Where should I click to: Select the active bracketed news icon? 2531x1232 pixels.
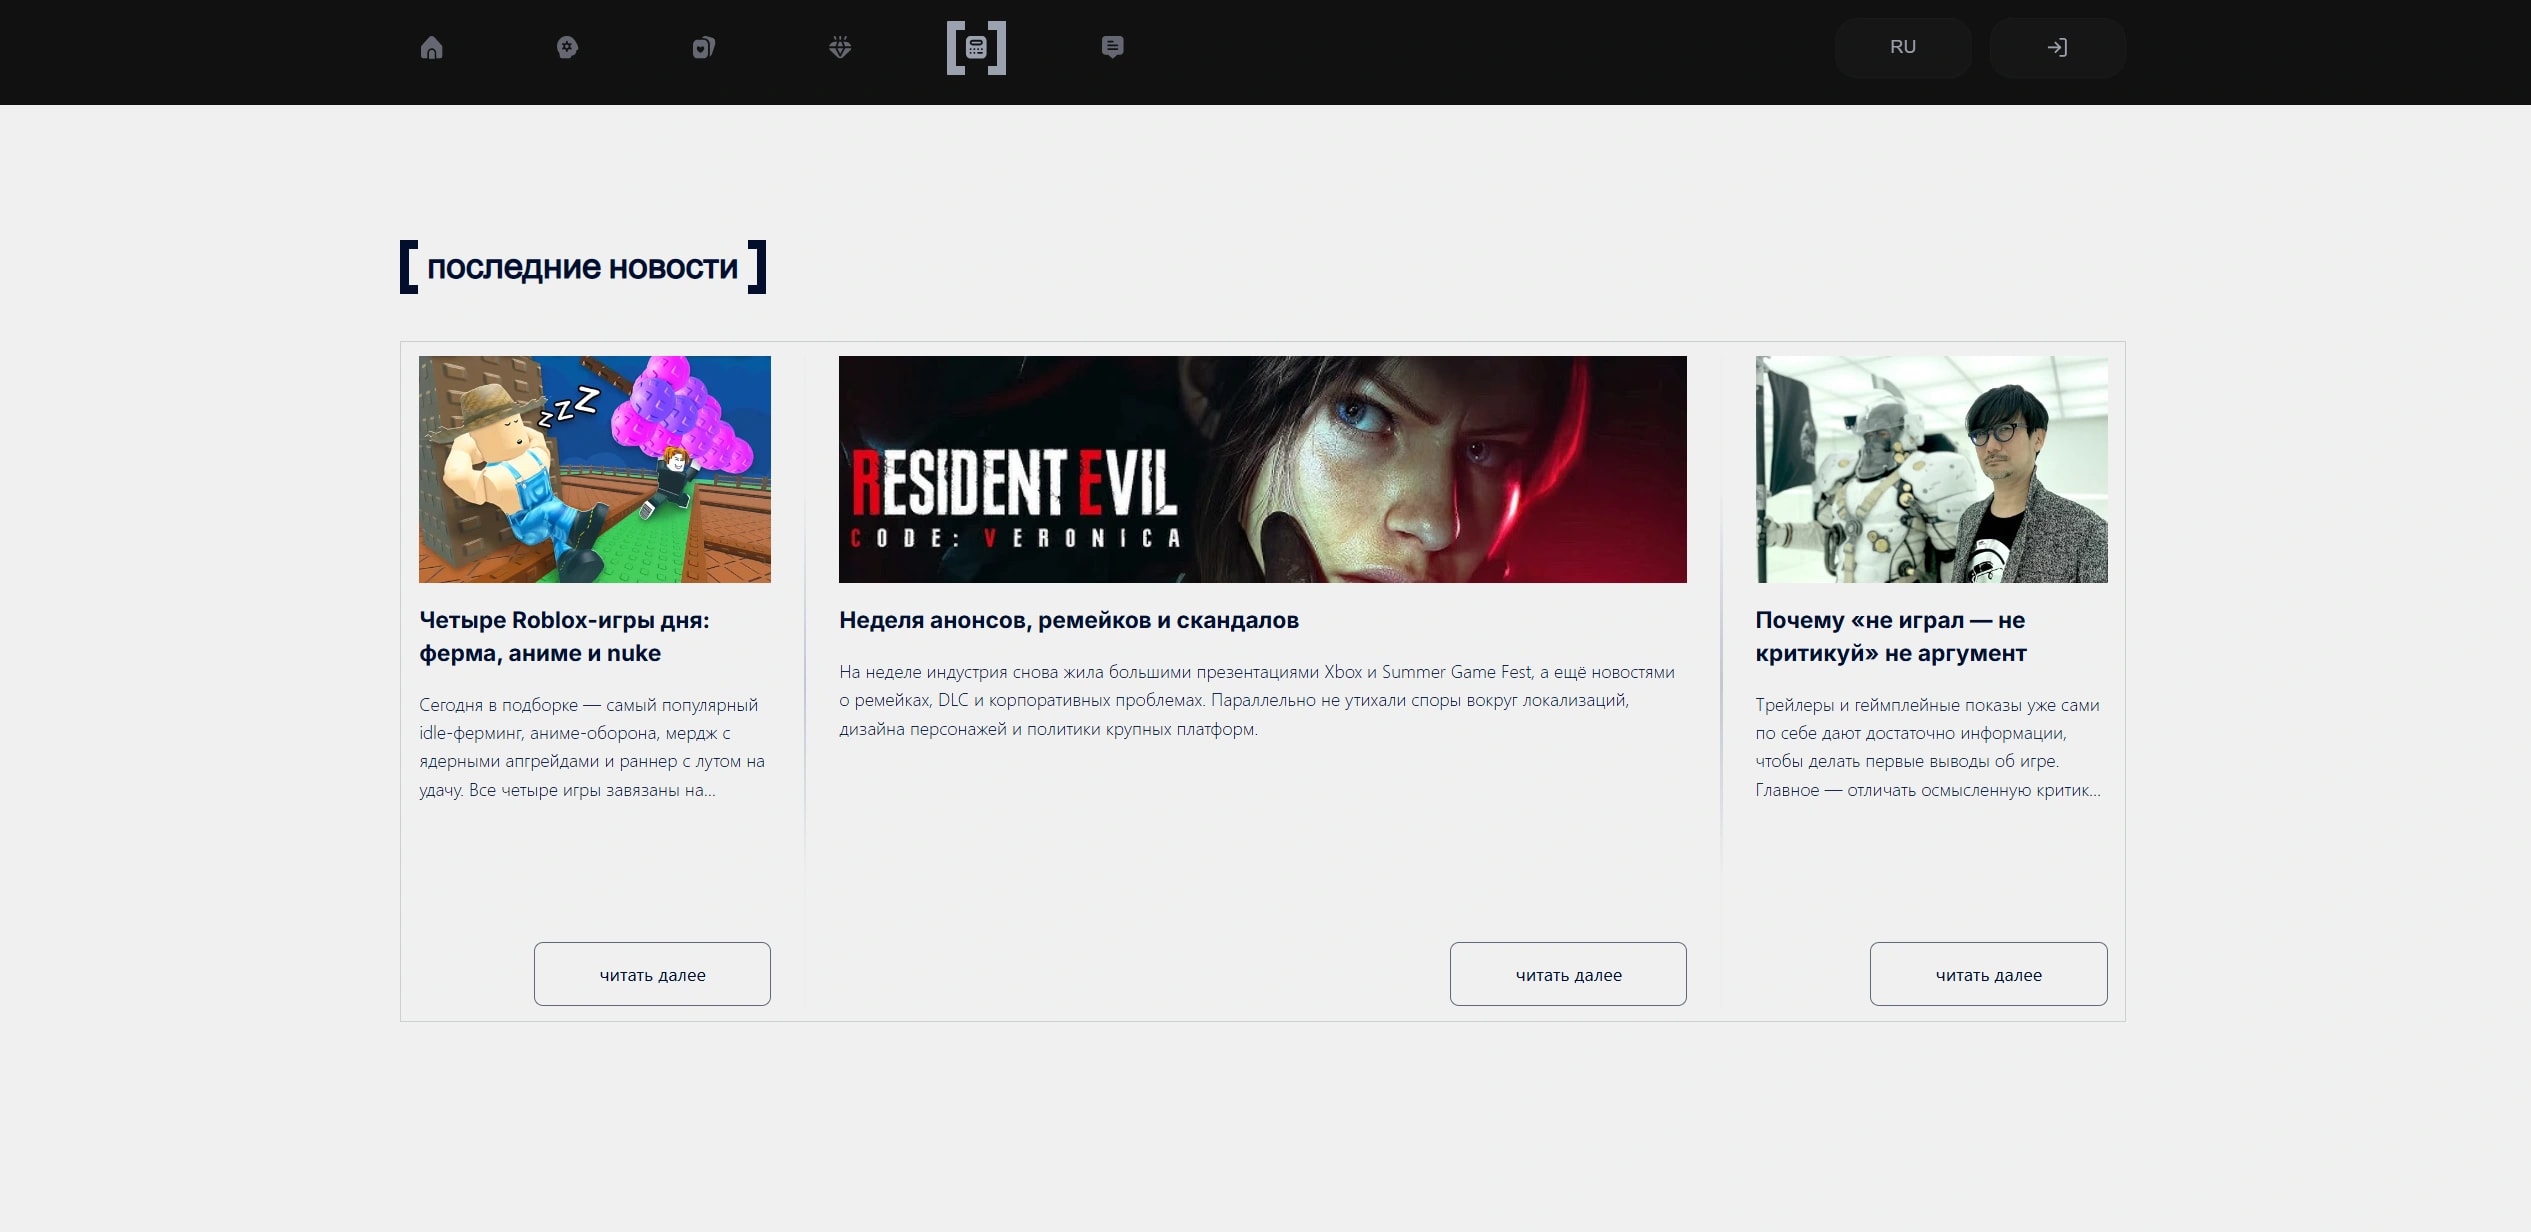[976, 47]
